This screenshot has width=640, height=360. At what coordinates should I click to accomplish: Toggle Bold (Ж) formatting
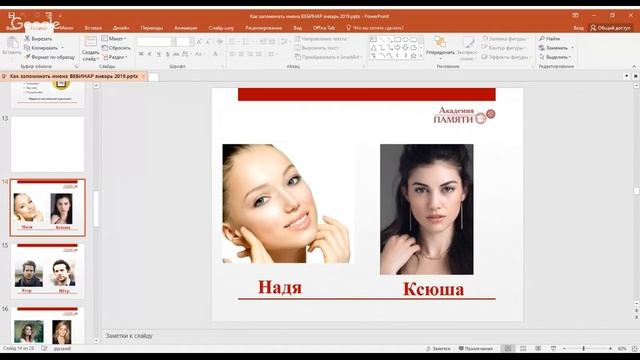click(141, 54)
